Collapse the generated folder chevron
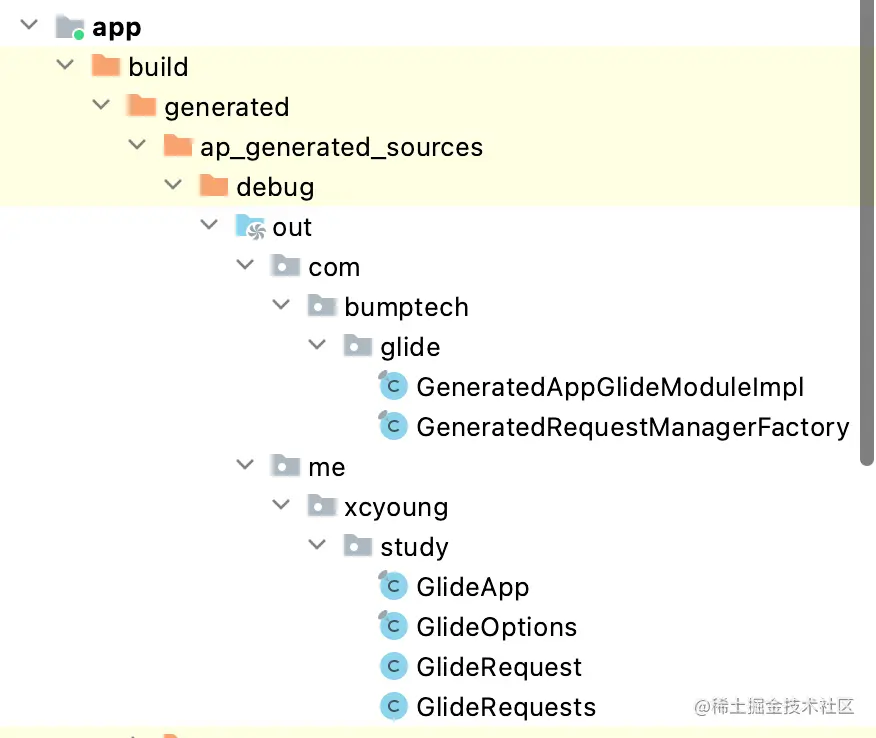Image resolution: width=876 pixels, height=738 pixels. click(x=101, y=104)
